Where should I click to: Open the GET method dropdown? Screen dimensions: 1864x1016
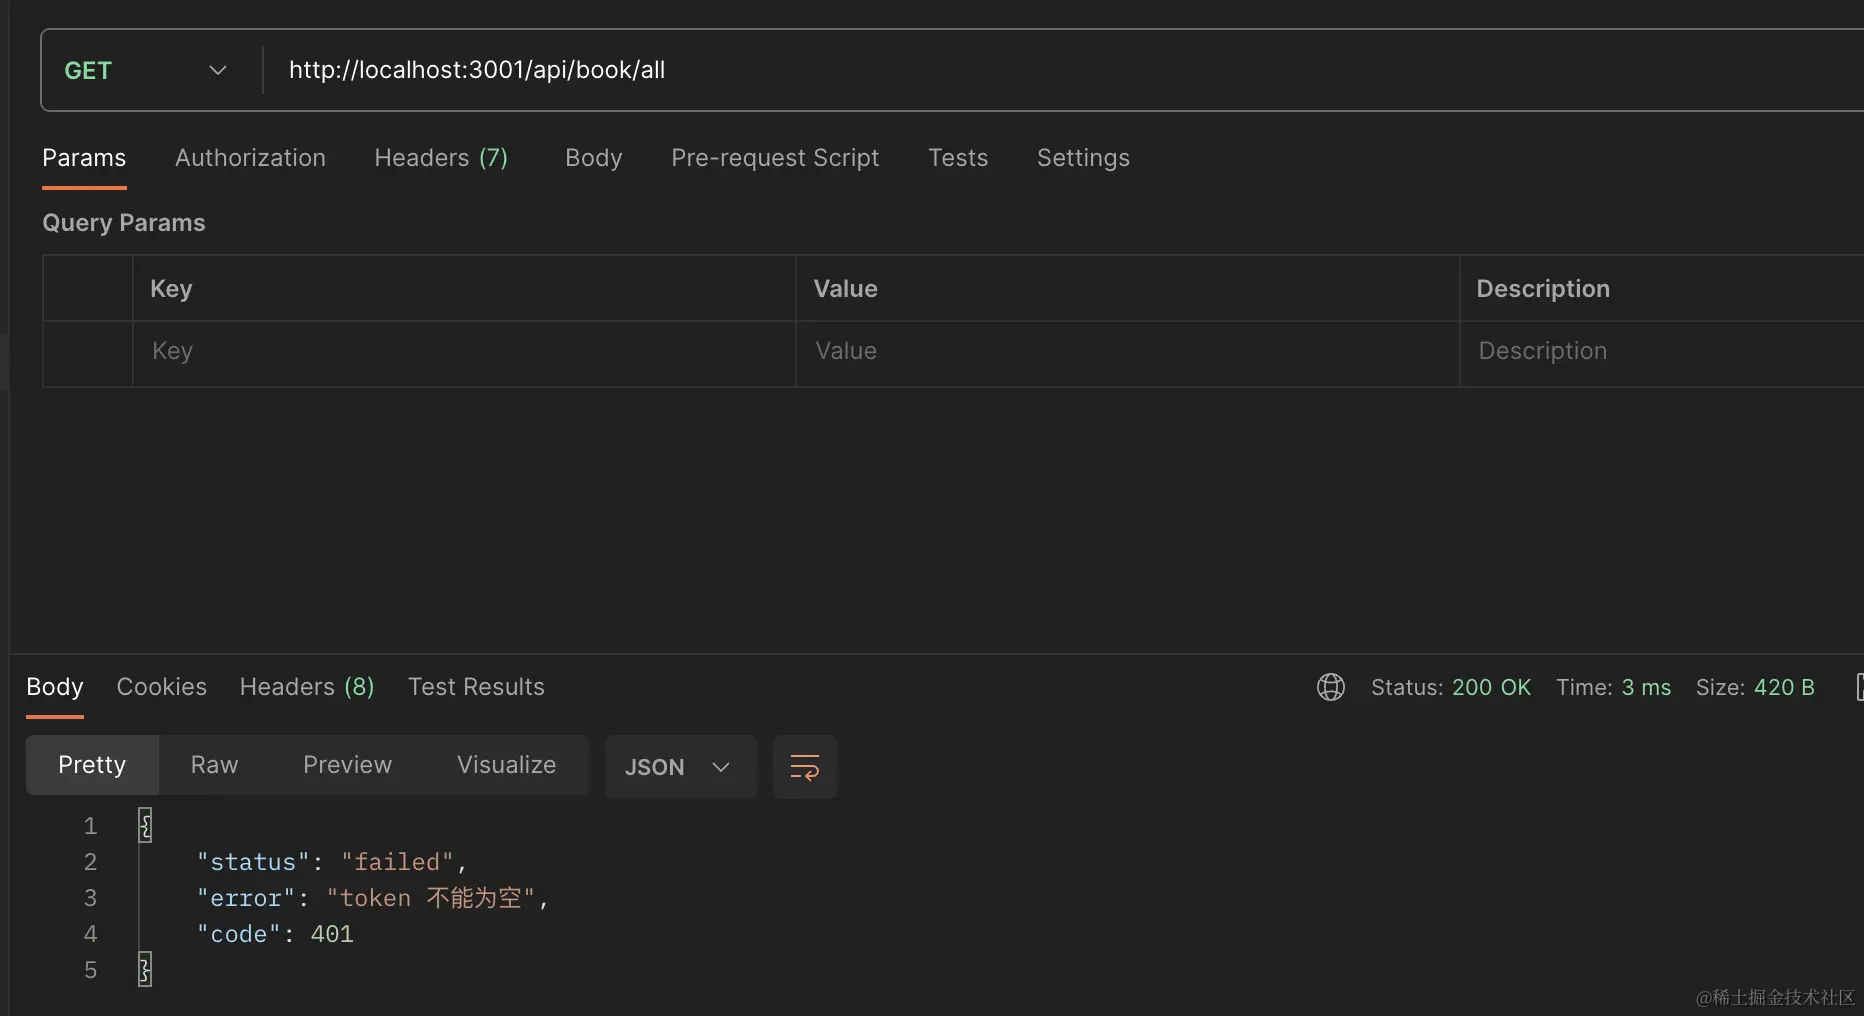(x=148, y=70)
